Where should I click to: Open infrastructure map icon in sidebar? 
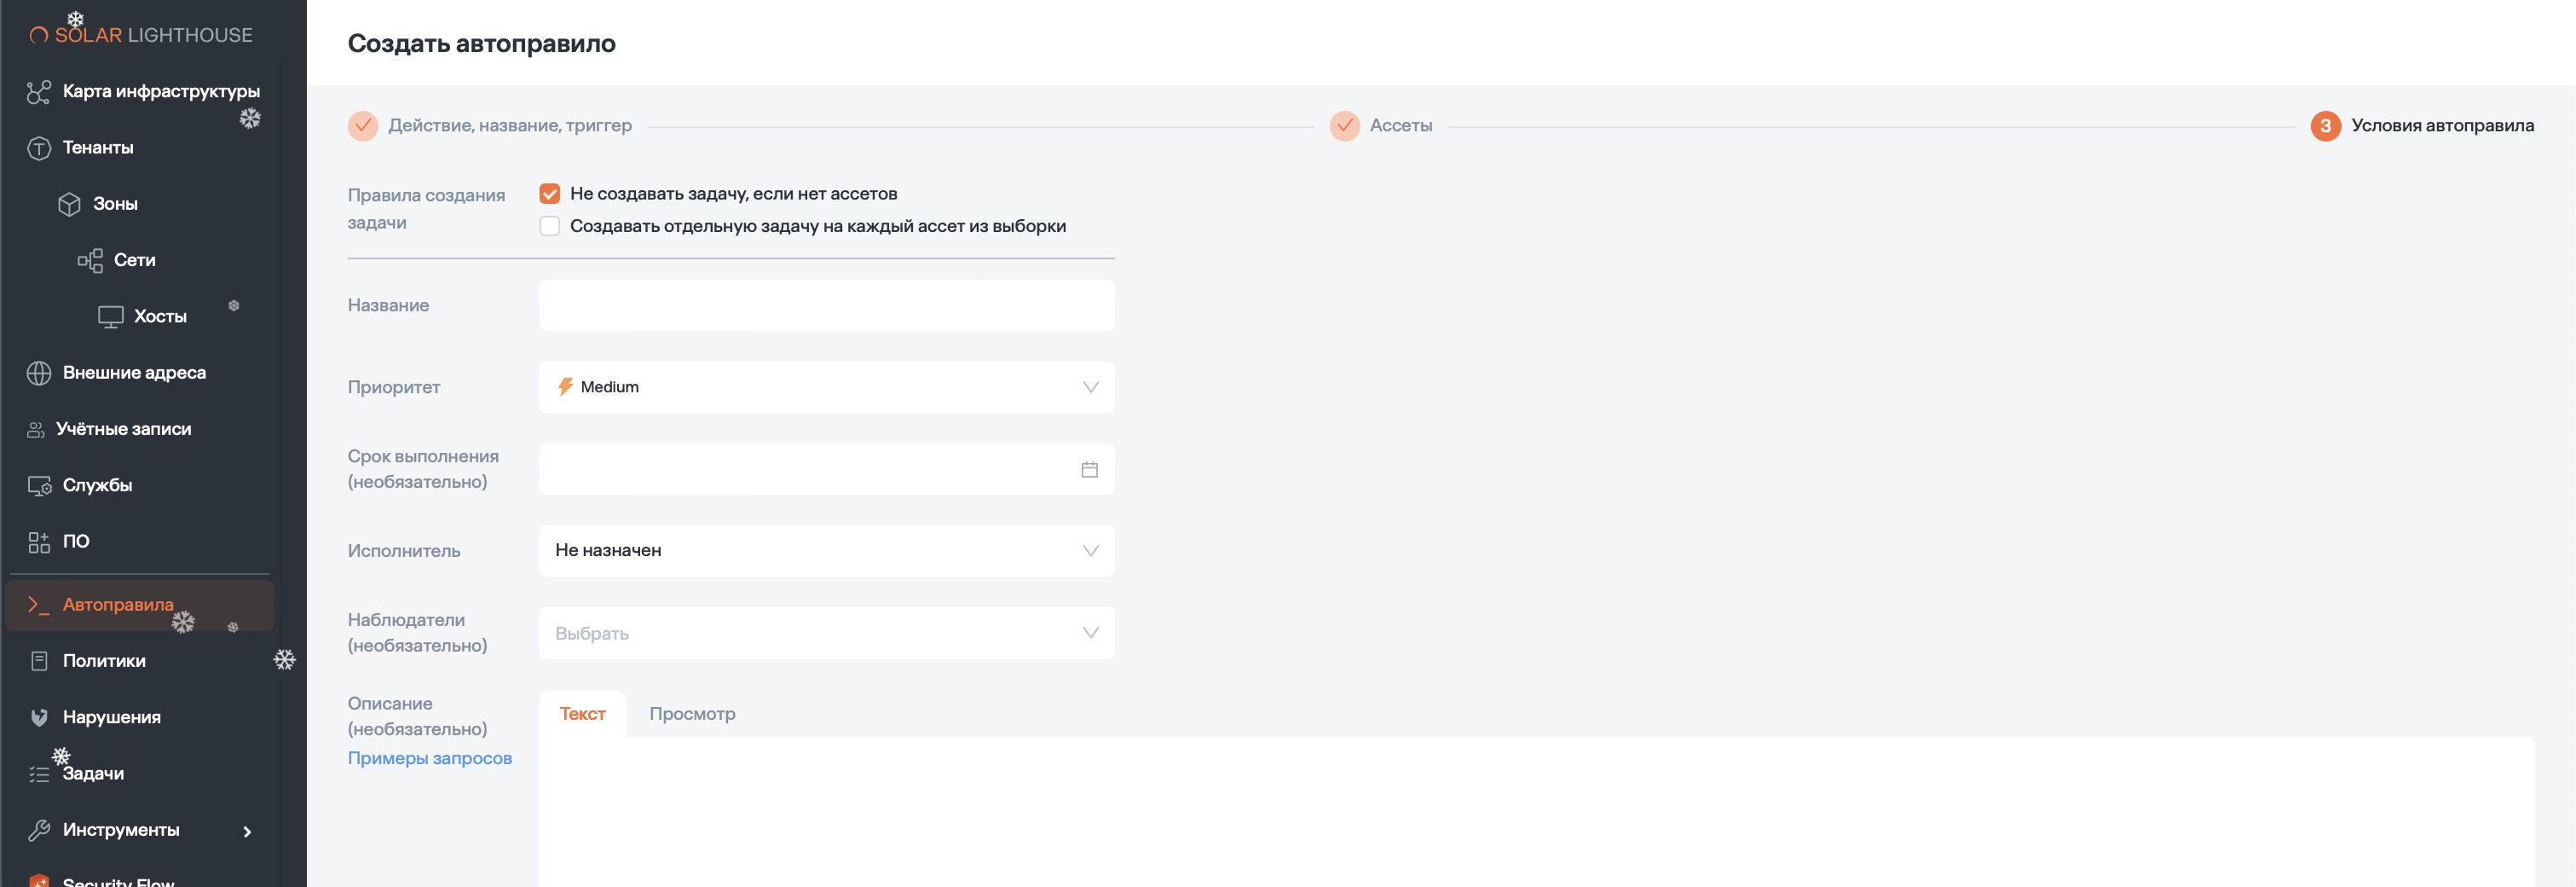coord(38,92)
